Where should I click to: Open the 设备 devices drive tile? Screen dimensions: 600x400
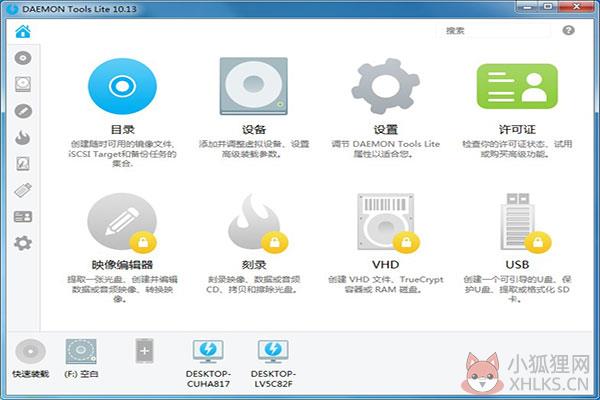coord(253,86)
